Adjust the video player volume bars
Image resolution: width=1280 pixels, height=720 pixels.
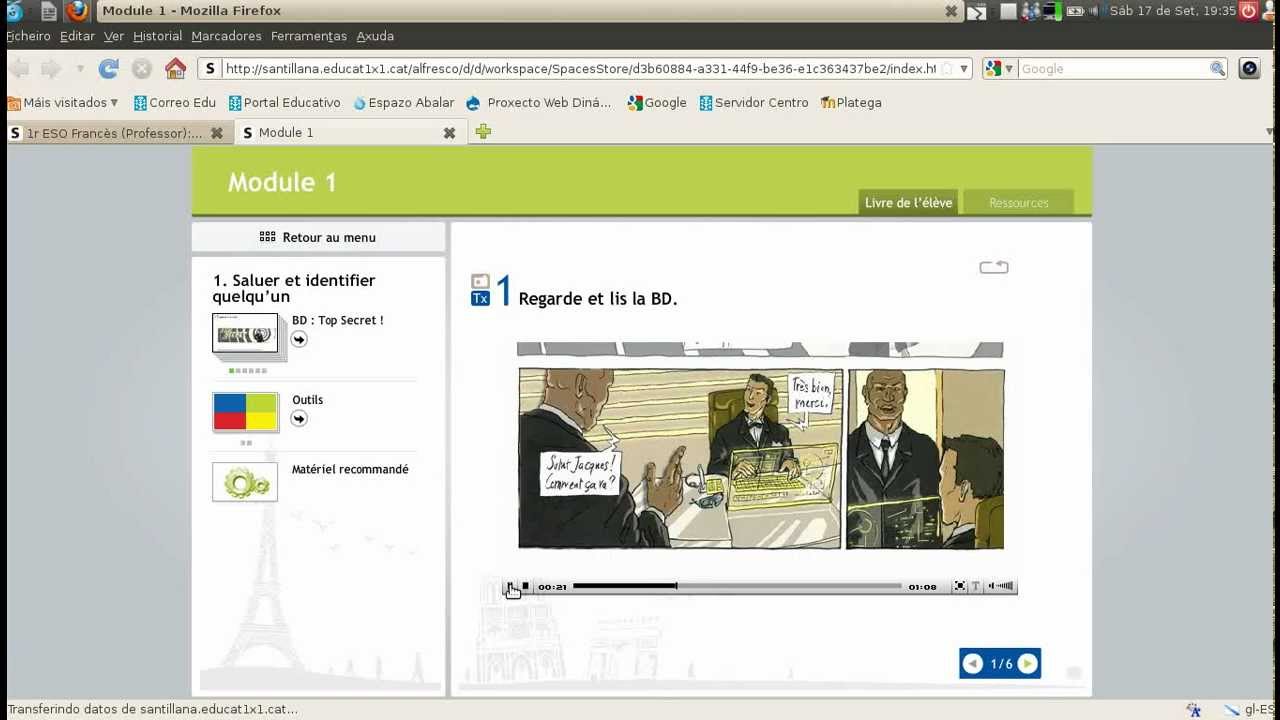(1002, 587)
